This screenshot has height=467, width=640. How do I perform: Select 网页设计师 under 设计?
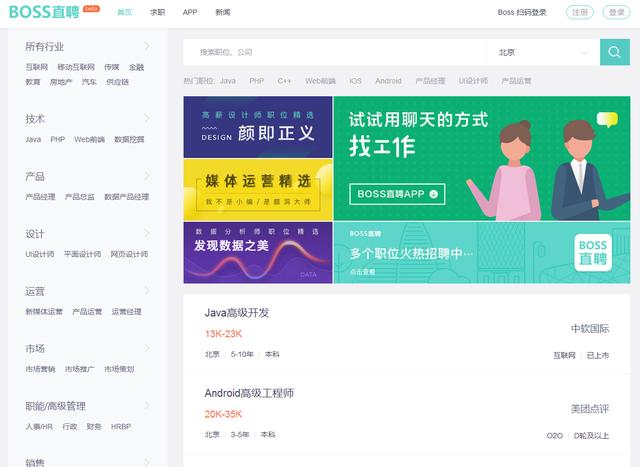pyautogui.click(x=129, y=254)
